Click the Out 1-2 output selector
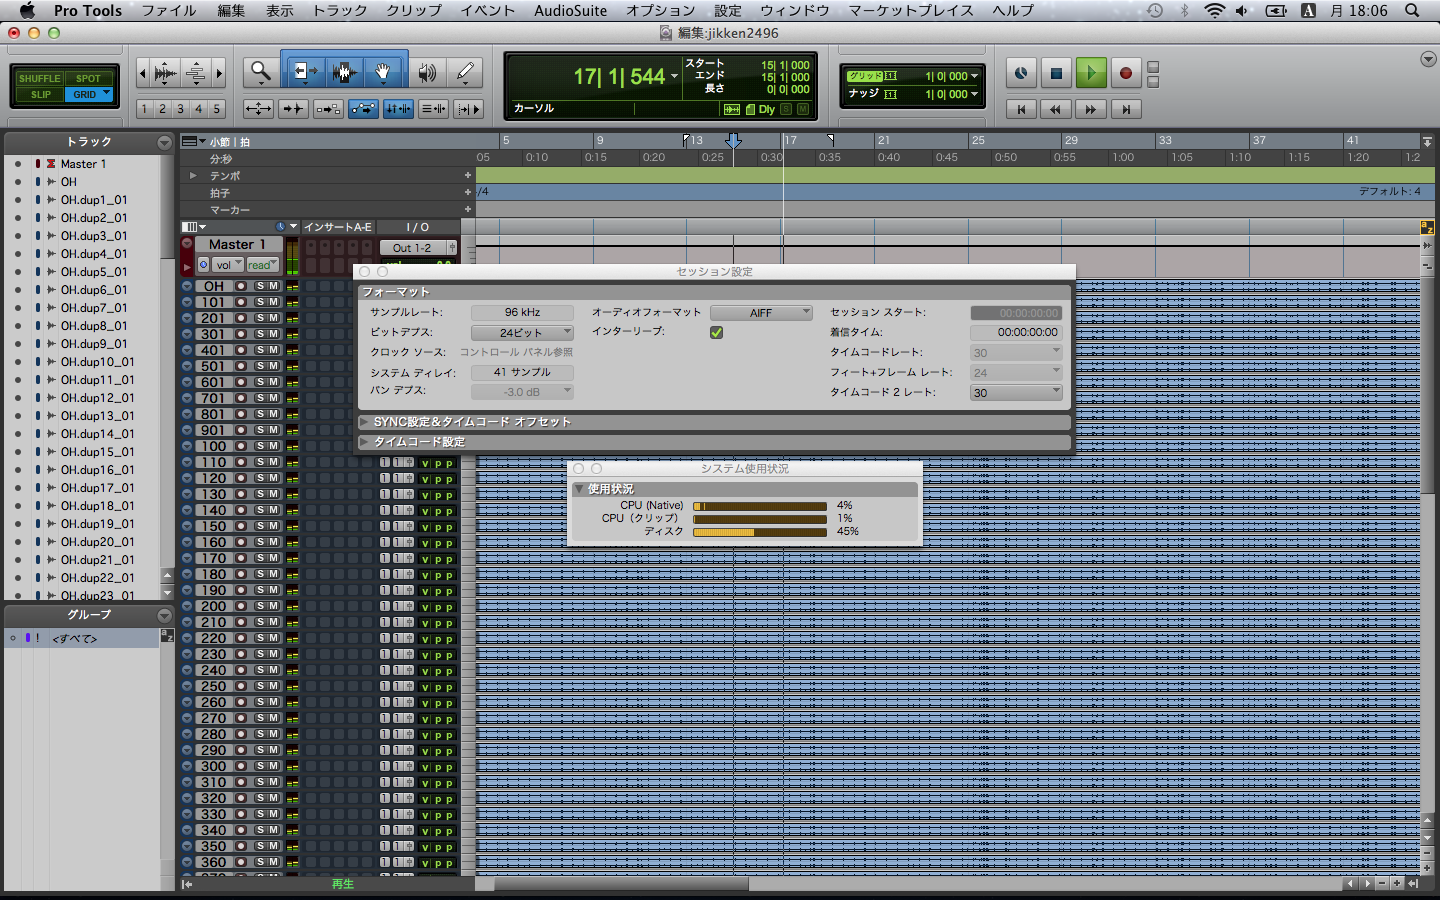 click(x=412, y=247)
